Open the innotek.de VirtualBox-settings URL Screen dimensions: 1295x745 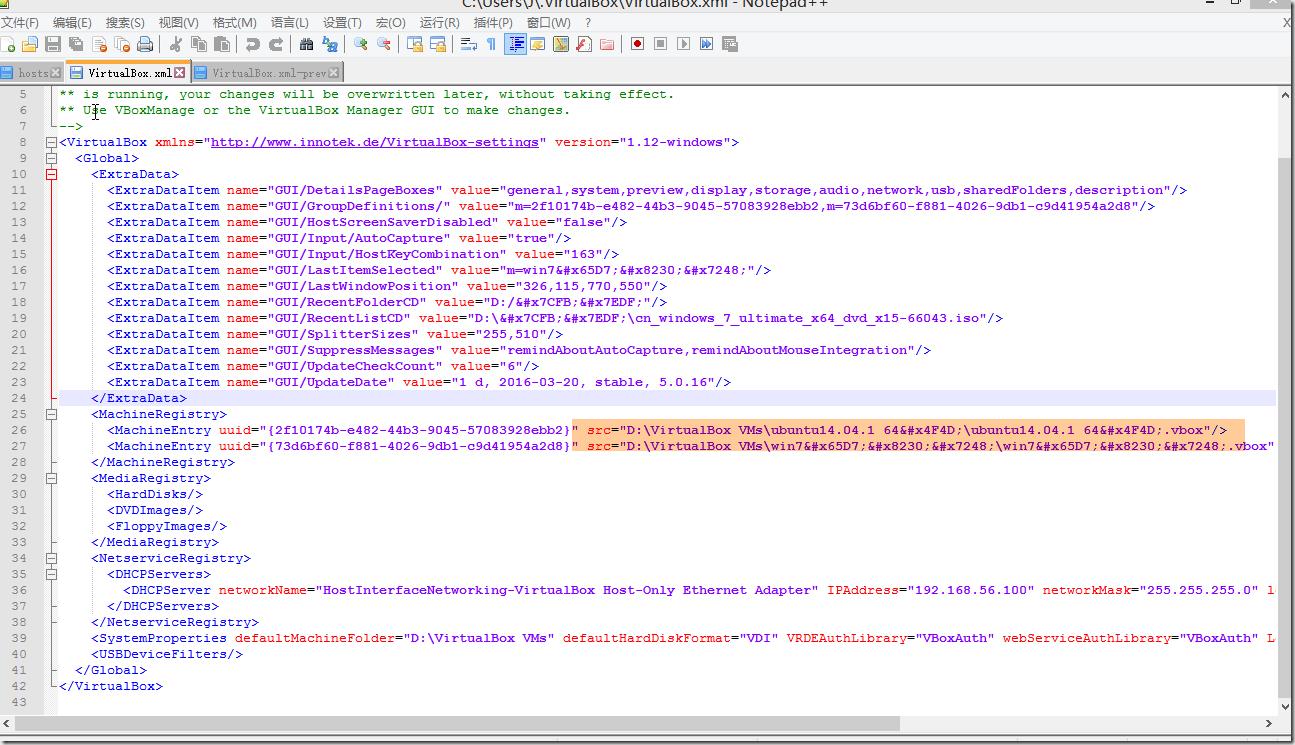tap(375, 142)
